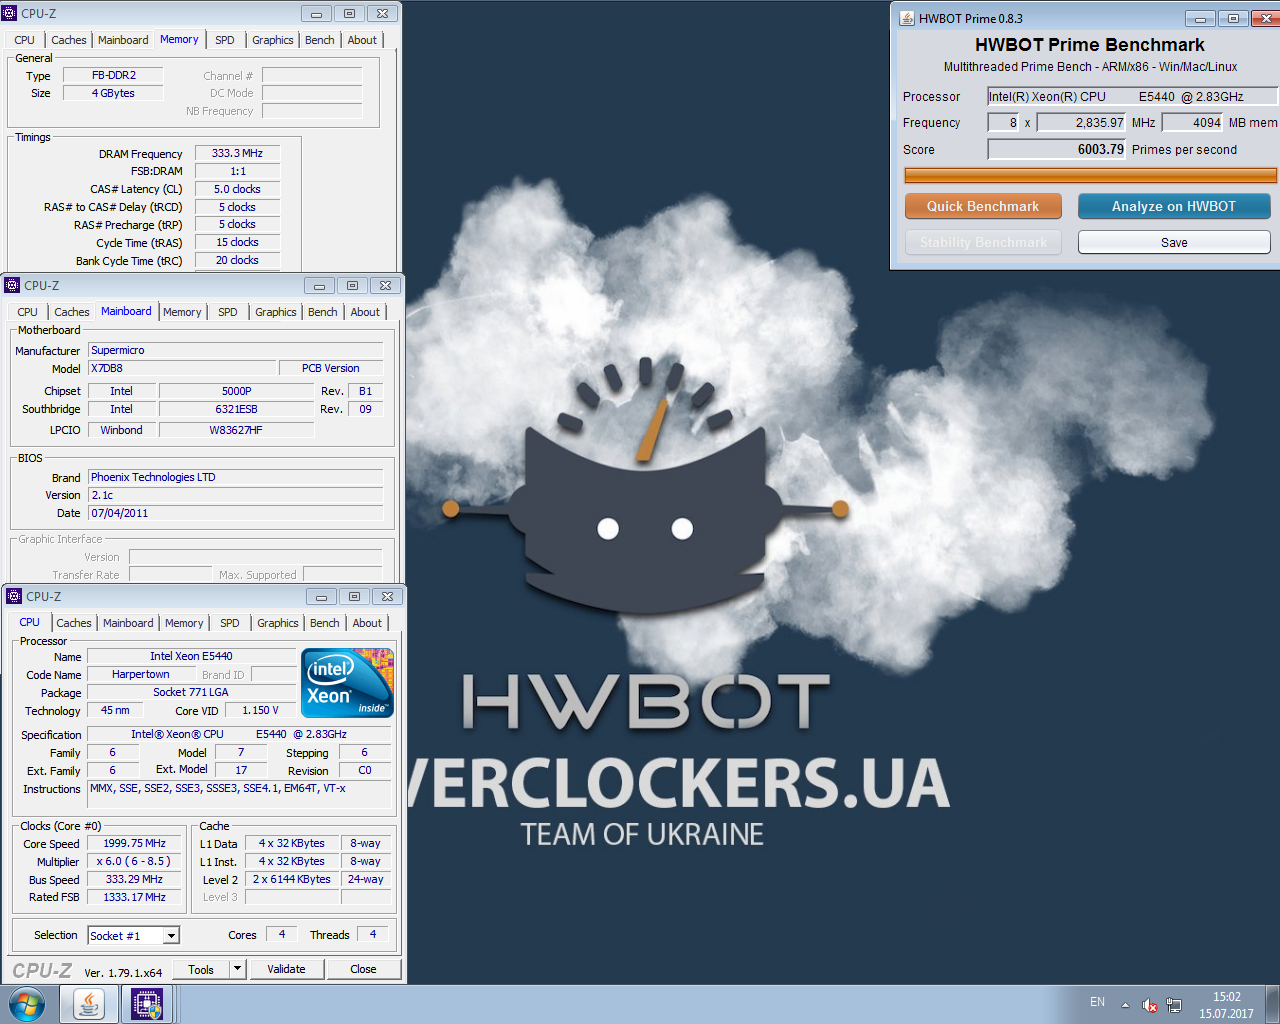Click Analyze on HWBOT button
Viewport: 1280px width, 1024px height.
coord(1174,206)
